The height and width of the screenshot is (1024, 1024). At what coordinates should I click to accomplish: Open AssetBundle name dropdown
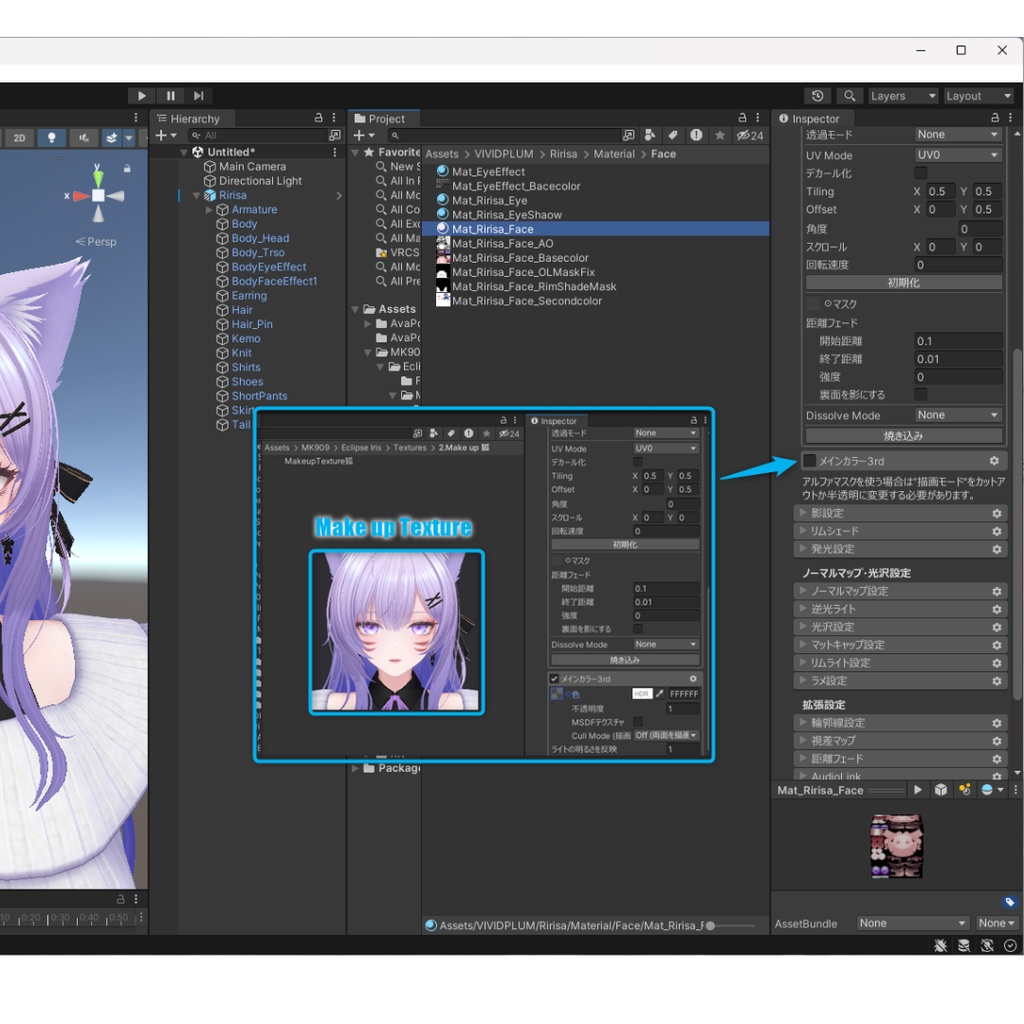point(912,923)
